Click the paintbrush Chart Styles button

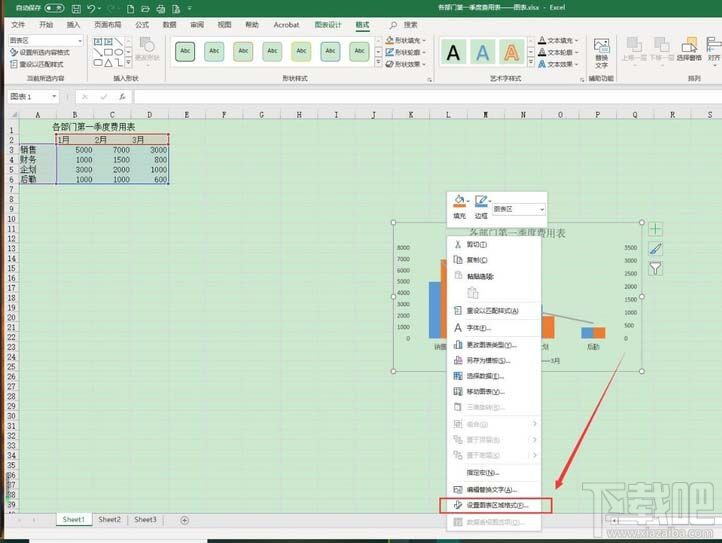pos(655,249)
